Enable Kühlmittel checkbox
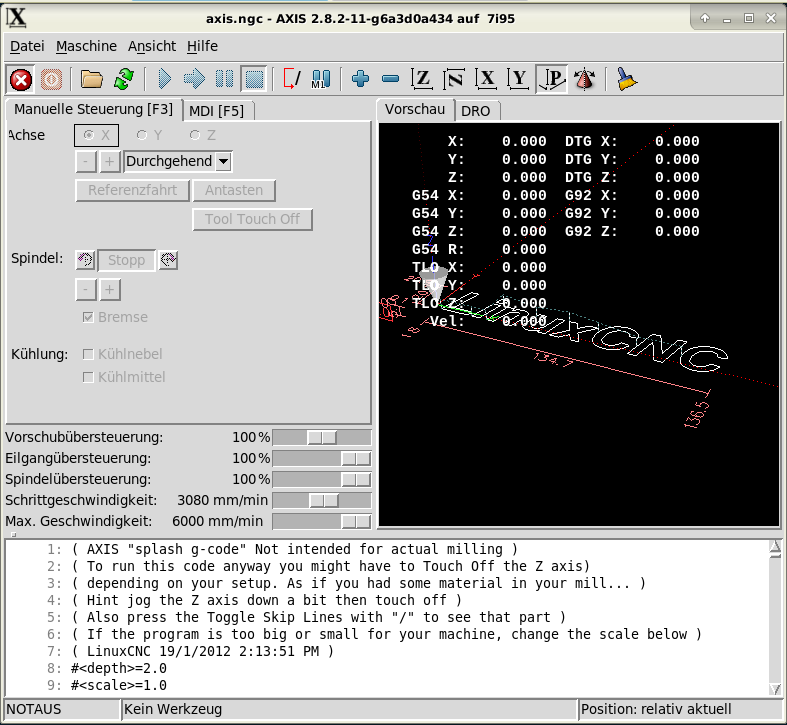 pos(123,377)
